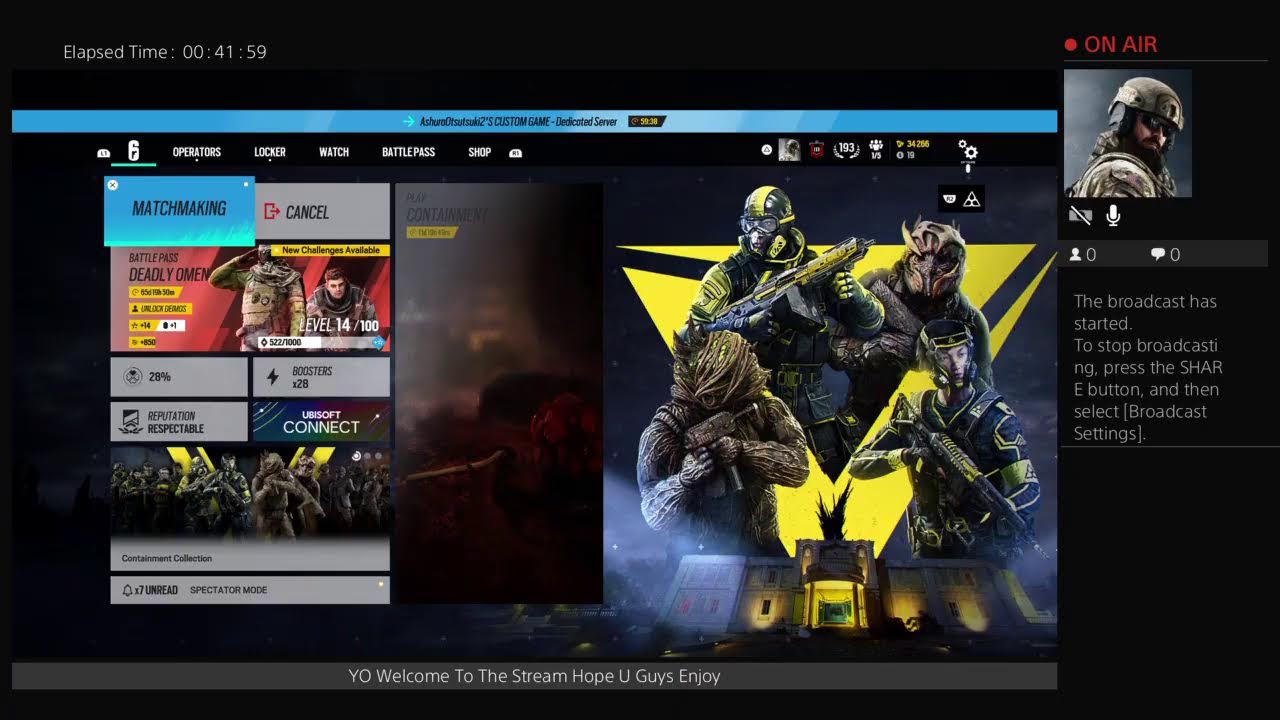
Task: Select the second carousel page dot
Action: [368, 456]
